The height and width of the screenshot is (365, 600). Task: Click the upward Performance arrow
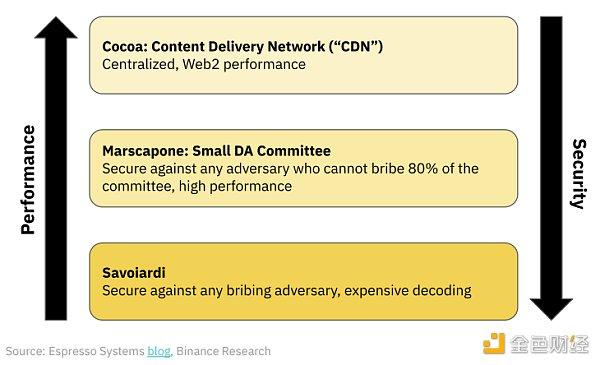pos(56,168)
